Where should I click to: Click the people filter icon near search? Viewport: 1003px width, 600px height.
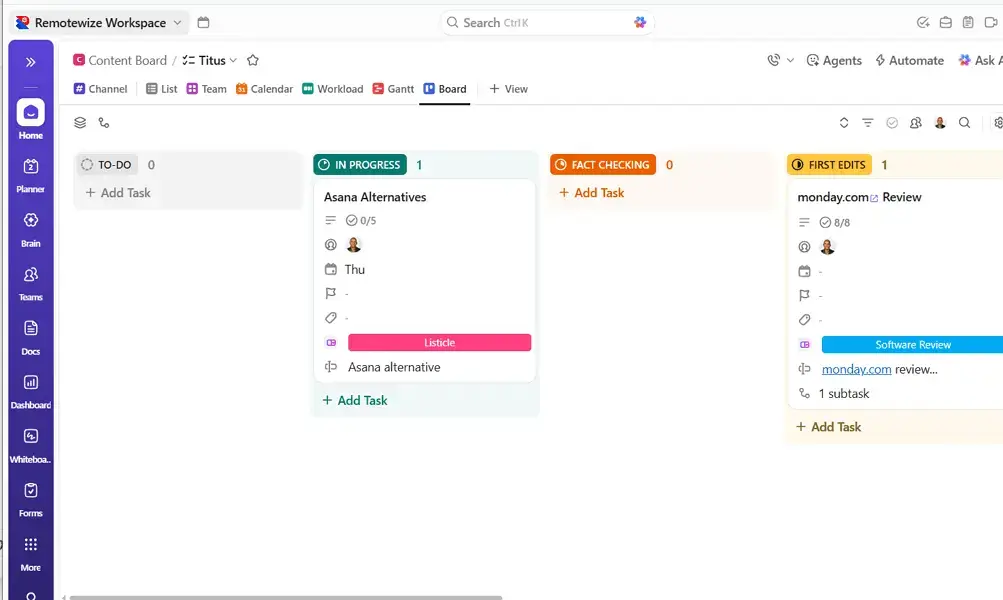click(915, 122)
